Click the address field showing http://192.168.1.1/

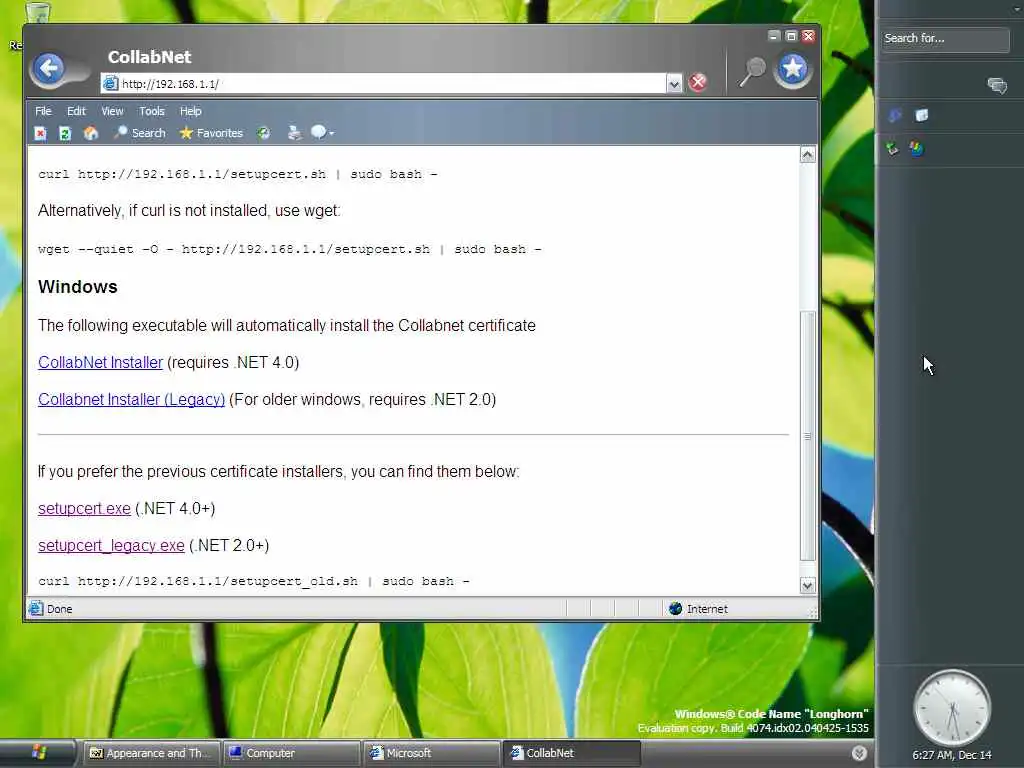pos(392,84)
